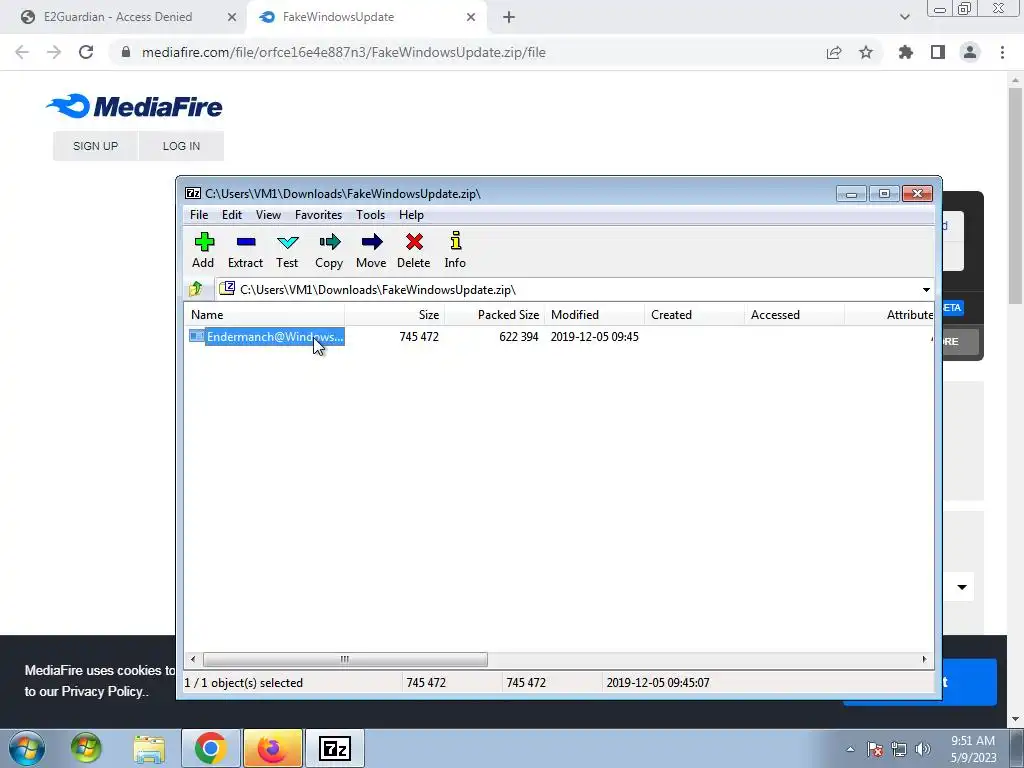Viewport: 1024px width, 768px height.
Task: Toggle the Chrome side panel
Action: [x=938, y=52]
